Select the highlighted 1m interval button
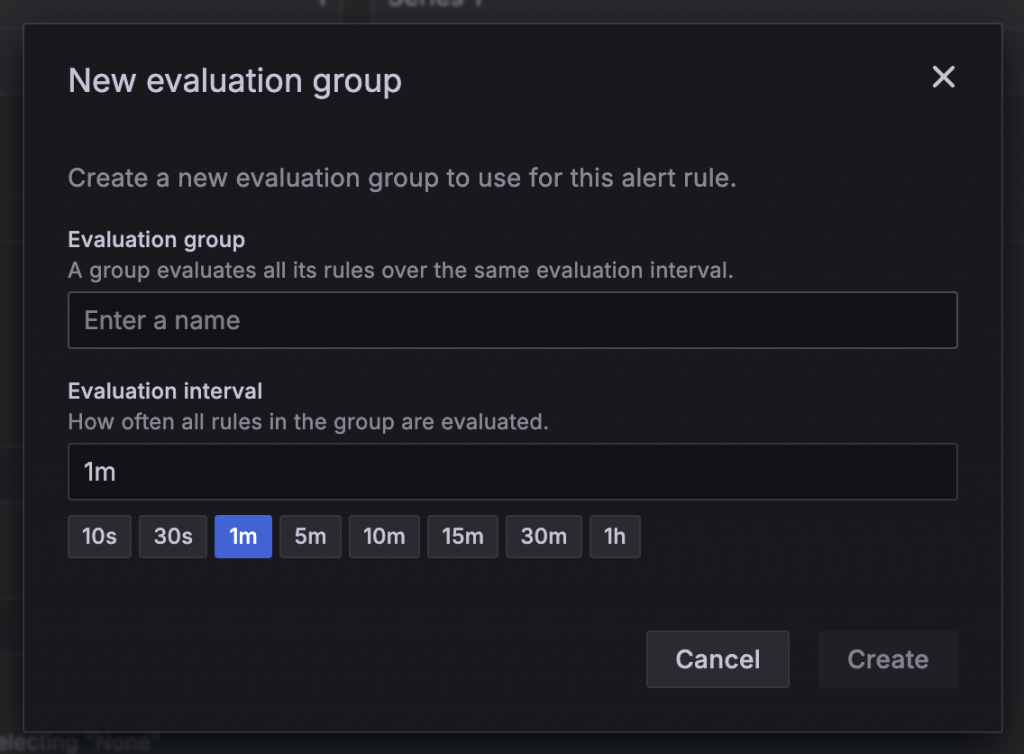 pyautogui.click(x=243, y=537)
